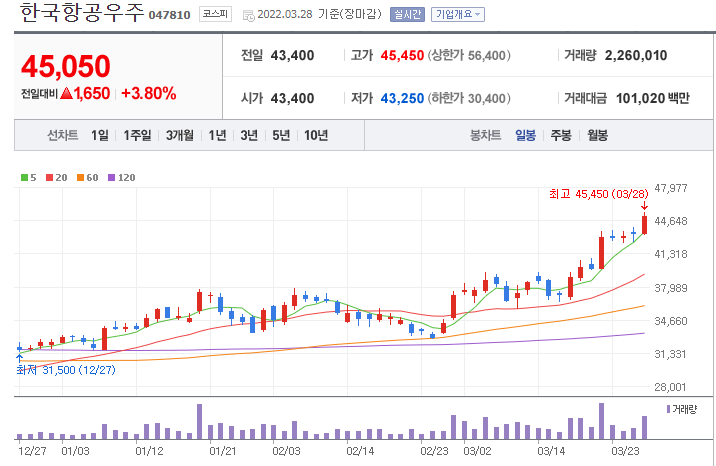Click the stock code 047810
Screen dimensions: 716x466
click(x=169, y=15)
